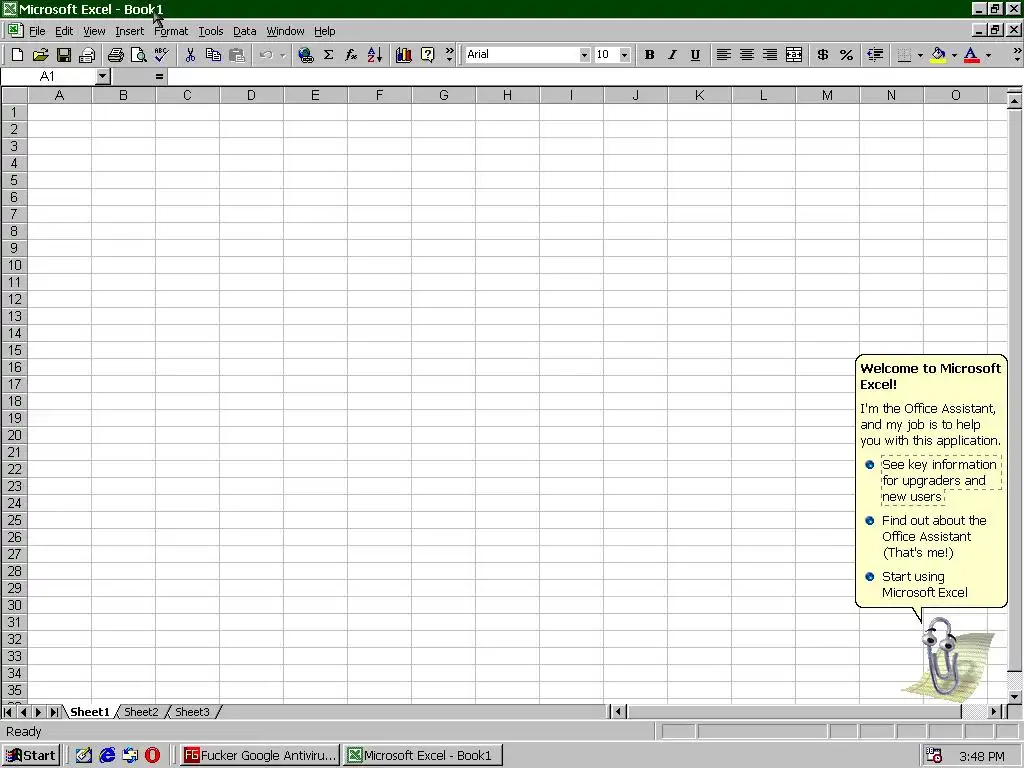Open the Paste Function fx icon
This screenshot has width=1024, height=768.
tap(351, 55)
